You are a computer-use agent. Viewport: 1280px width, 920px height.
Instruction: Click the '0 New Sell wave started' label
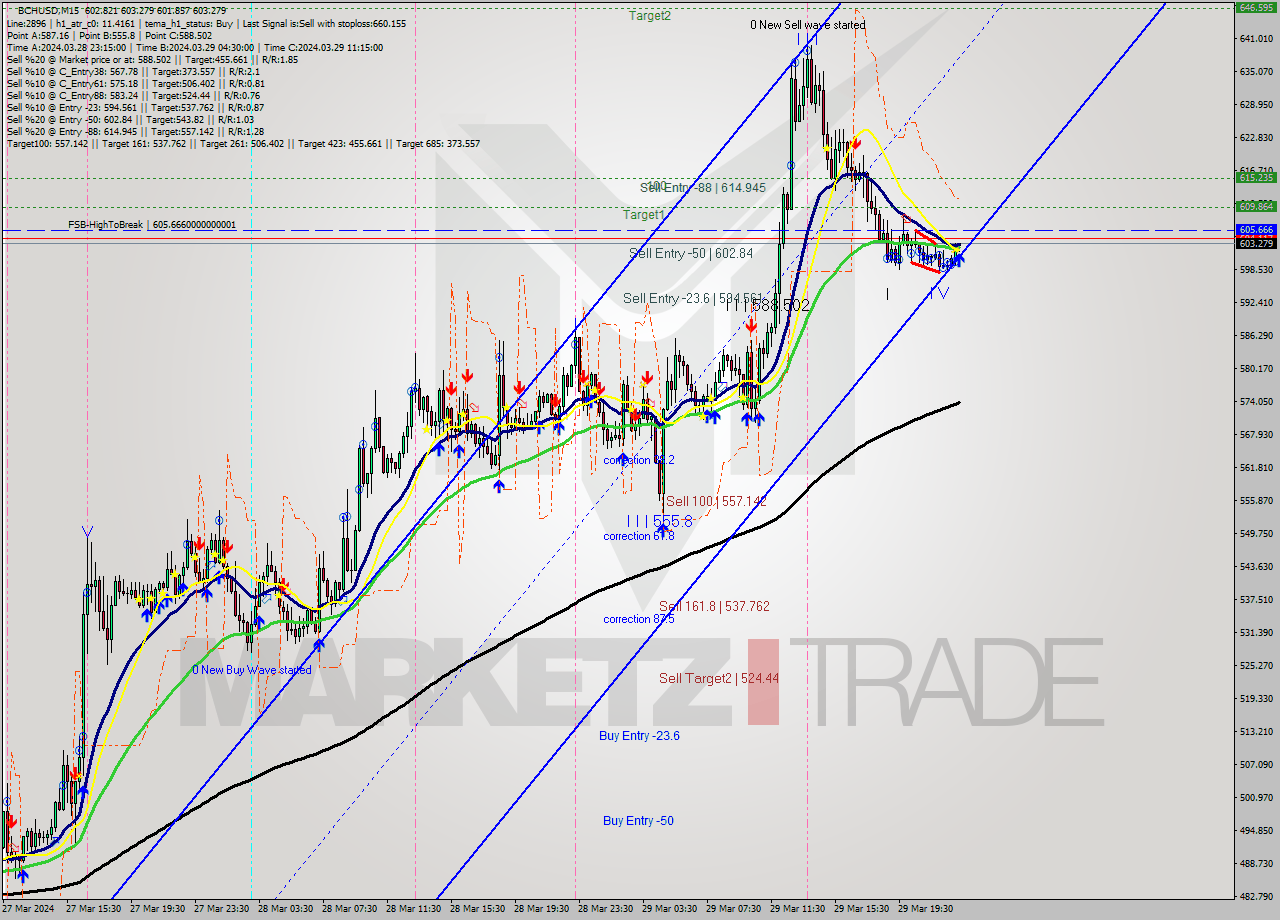click(x=808, y=25)
